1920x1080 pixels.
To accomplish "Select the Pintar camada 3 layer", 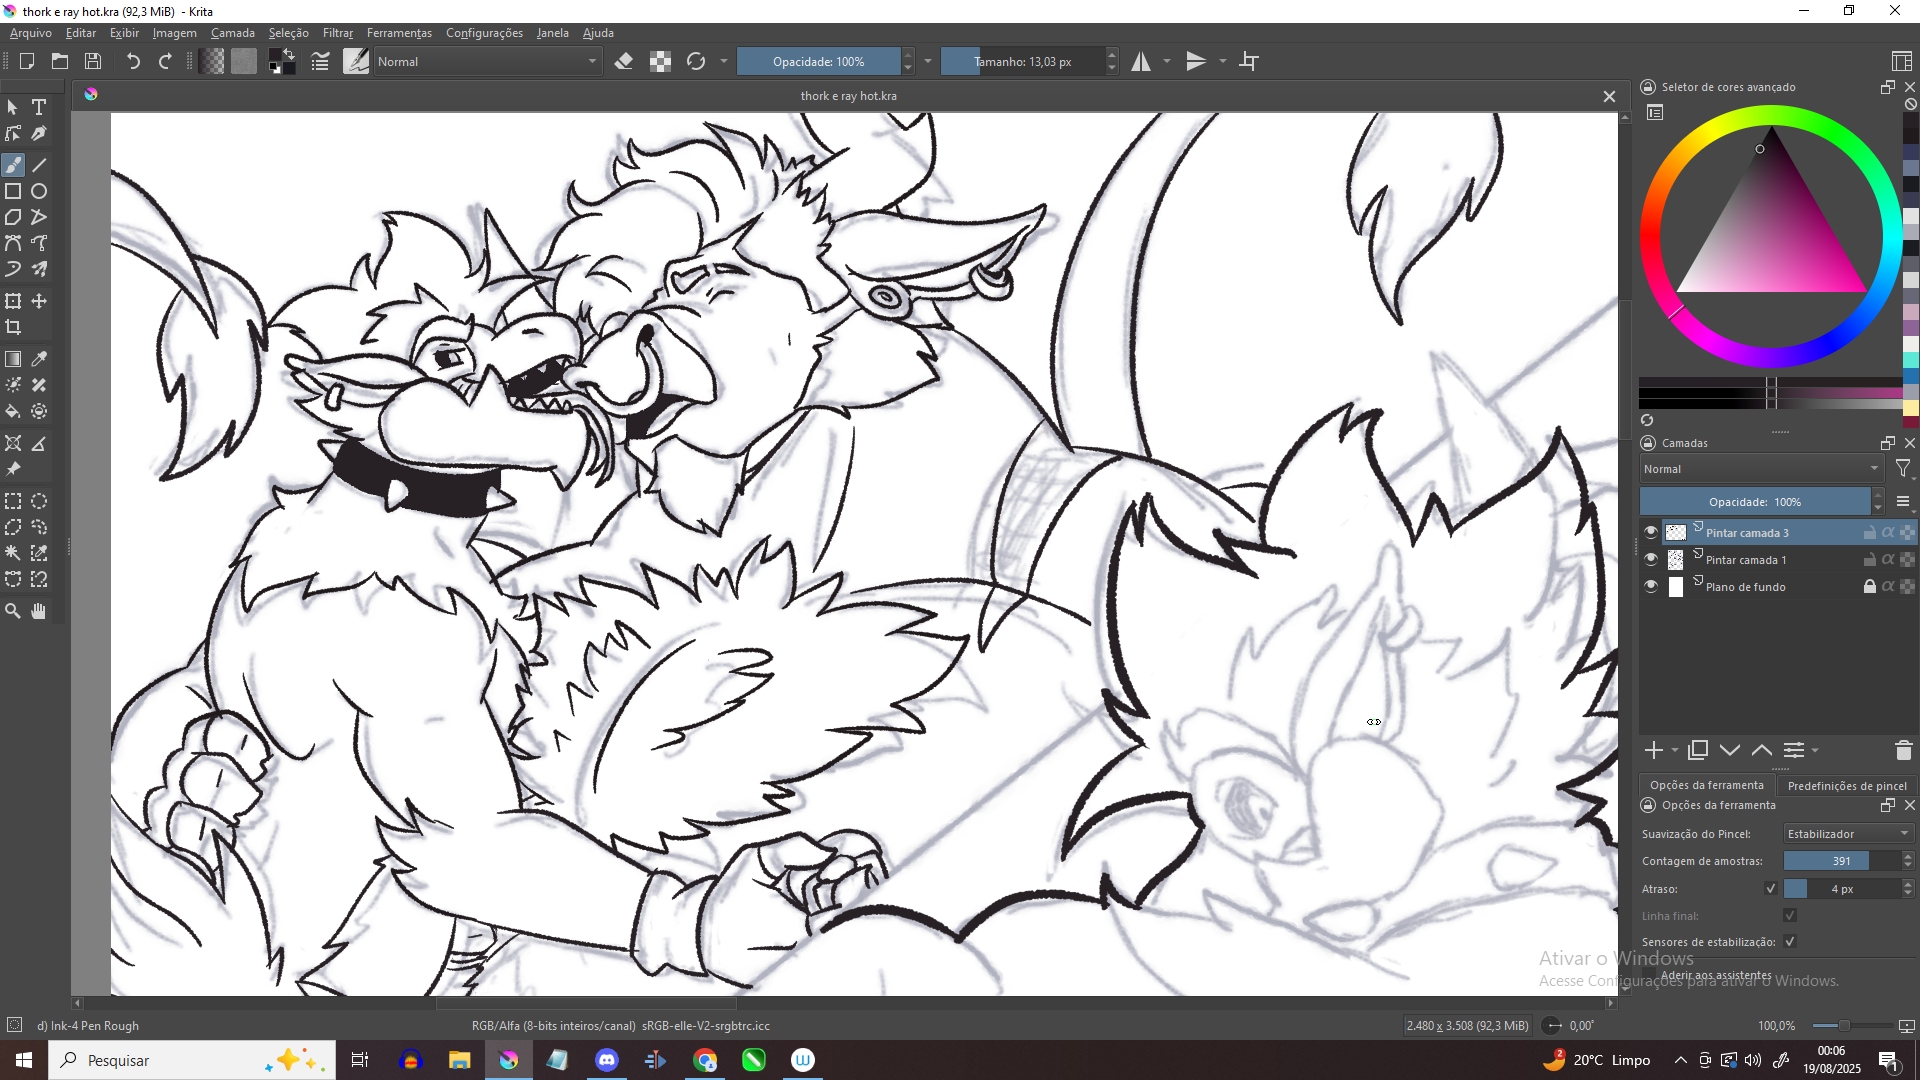I will [x=1760, y=533].
